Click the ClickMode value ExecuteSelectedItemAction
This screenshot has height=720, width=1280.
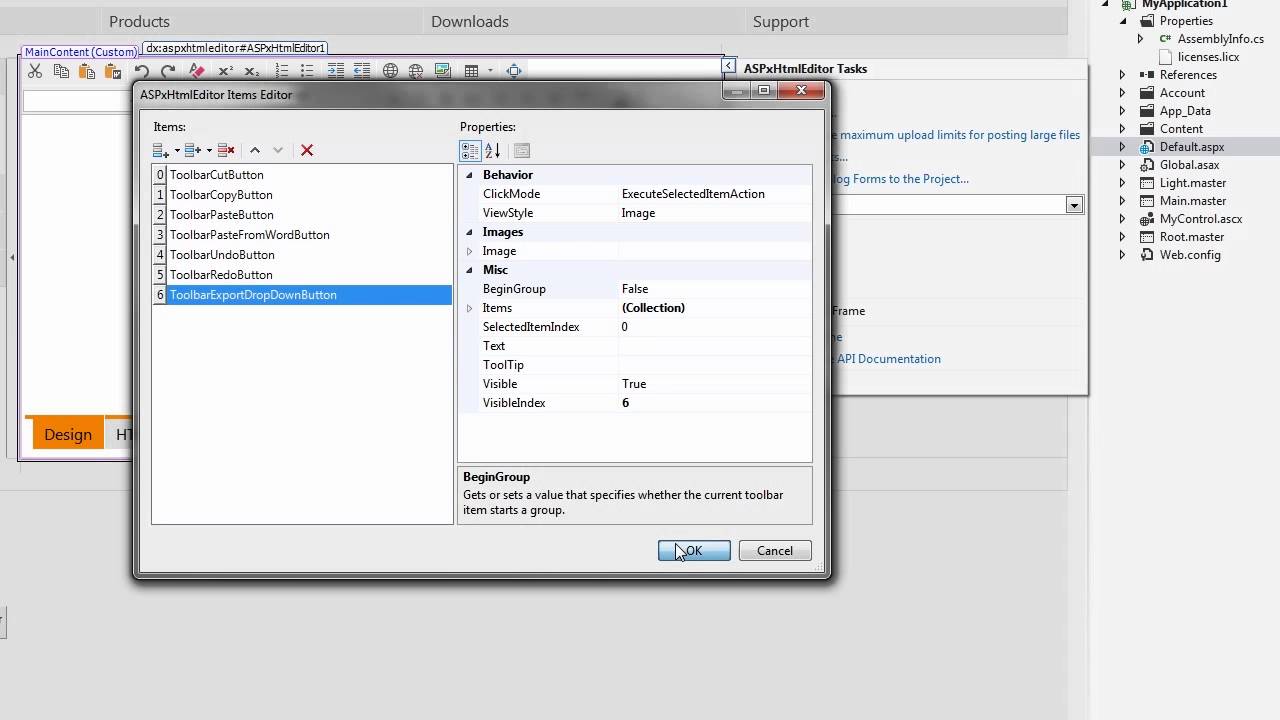[693, 194]
